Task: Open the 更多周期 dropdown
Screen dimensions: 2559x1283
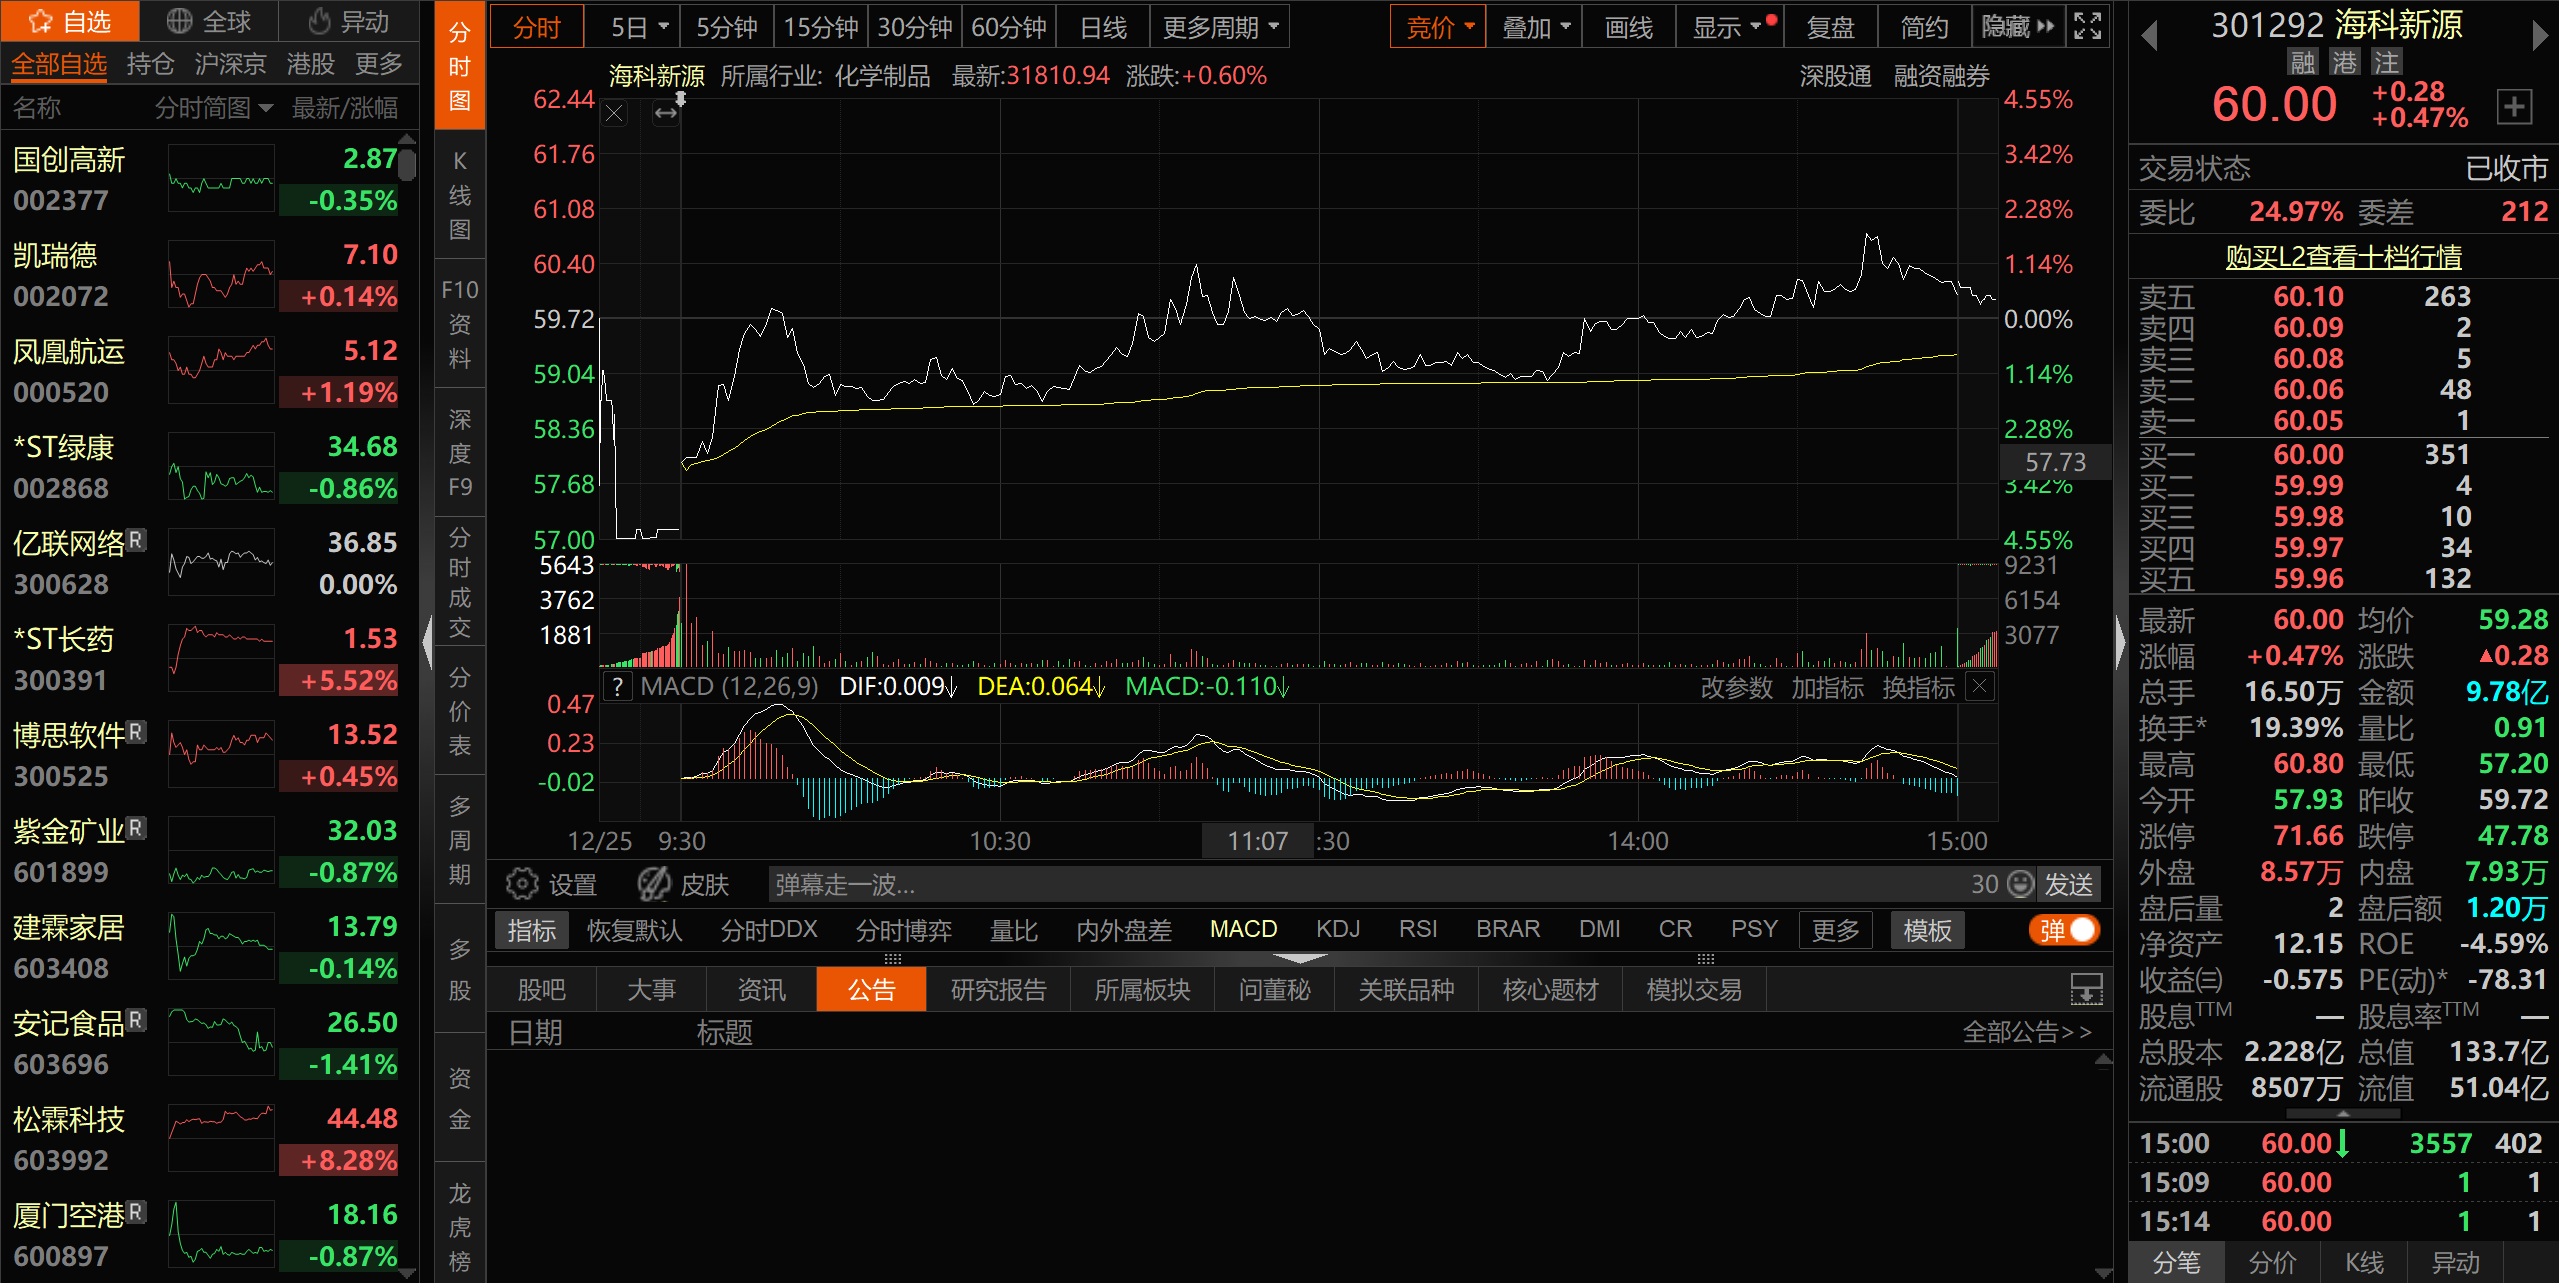Action: point(1220,27)
